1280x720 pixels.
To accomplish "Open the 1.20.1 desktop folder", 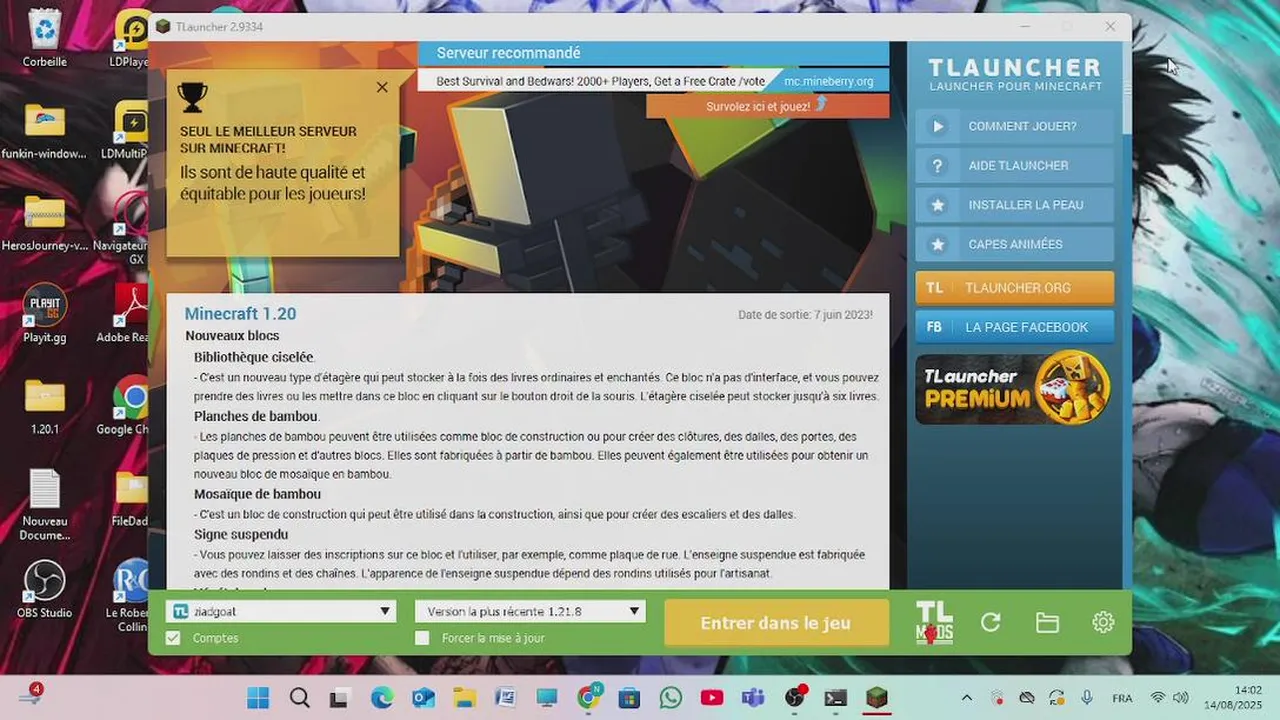I will click(x=45, y=406).
